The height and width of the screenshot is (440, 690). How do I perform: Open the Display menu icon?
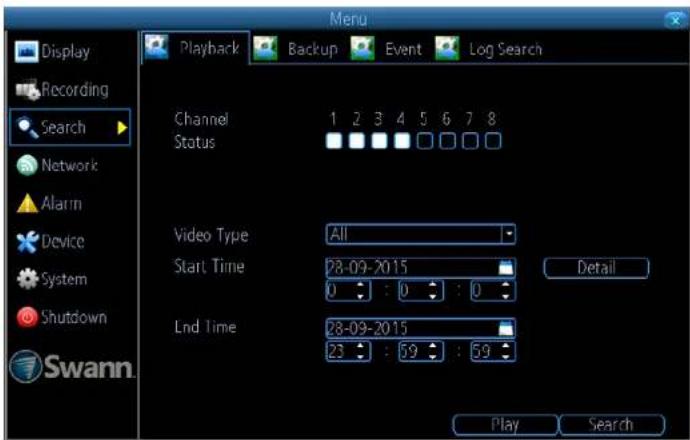click(x=26, y=51)
